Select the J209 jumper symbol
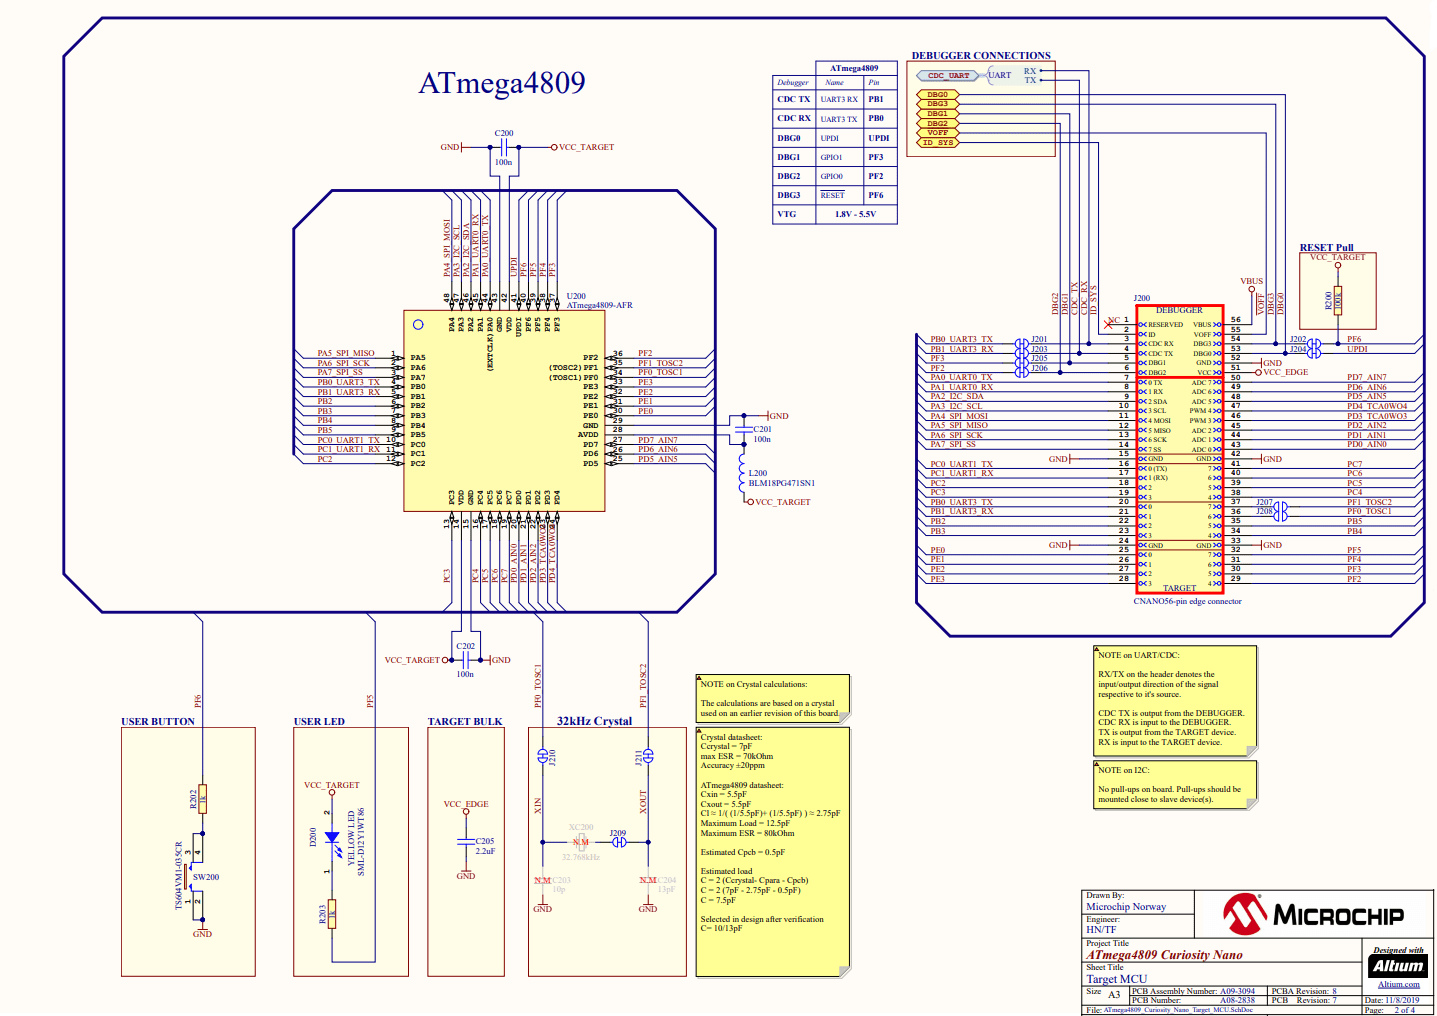The width and height of the screenshot is (1437, 1016). (x=618, y=842)
